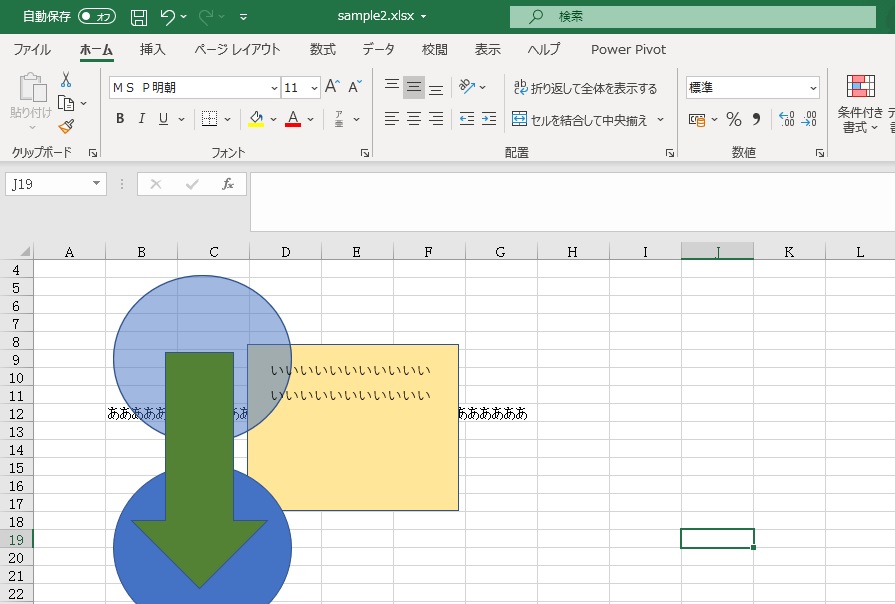This screenshot has width=895, height=604.
Task: Open the Name Box dropdown arrow
Action: pos(96,184)
